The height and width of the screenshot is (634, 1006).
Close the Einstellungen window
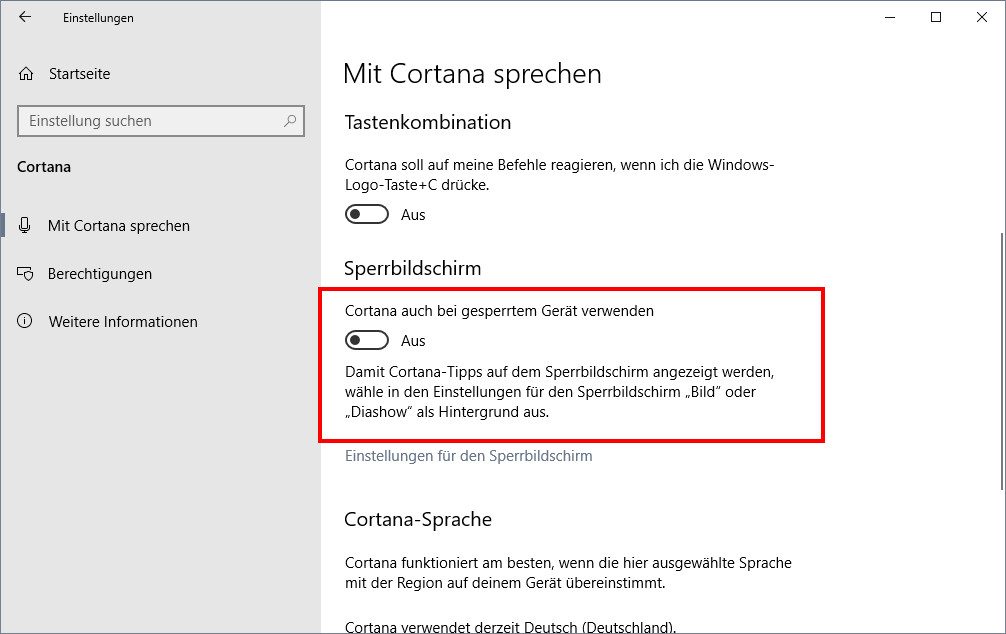coord(982,17)
